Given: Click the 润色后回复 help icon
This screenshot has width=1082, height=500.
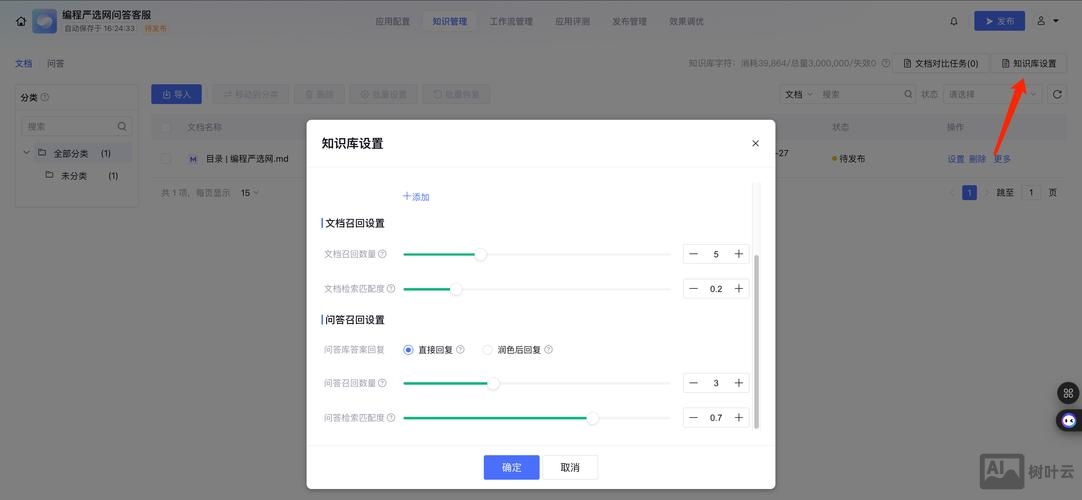Looking at the screenshot, I should coord(549,350).
